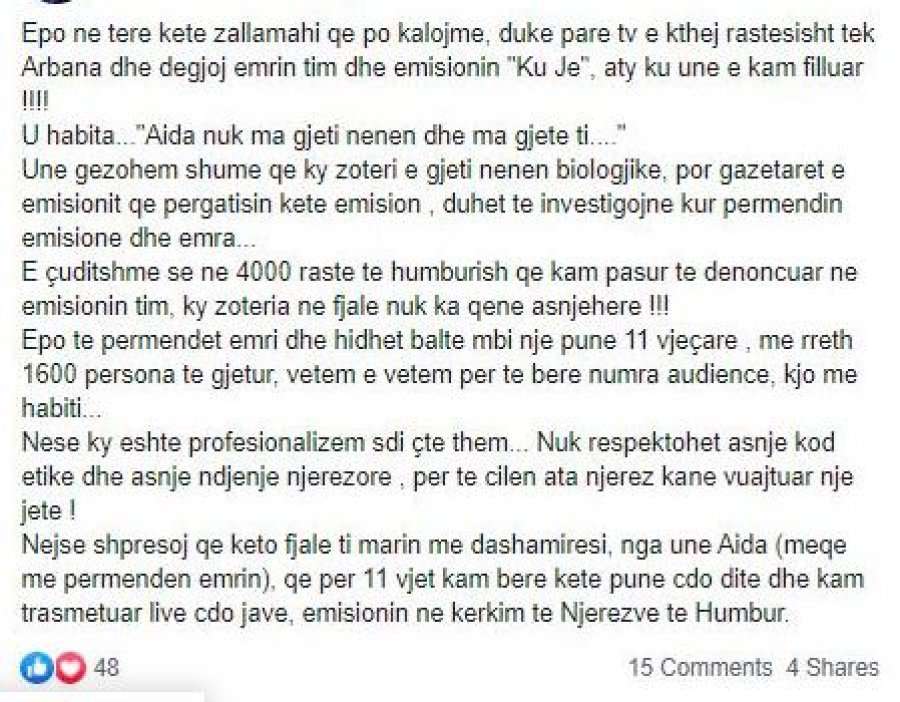Click the line of four exclamation marks

35,102
